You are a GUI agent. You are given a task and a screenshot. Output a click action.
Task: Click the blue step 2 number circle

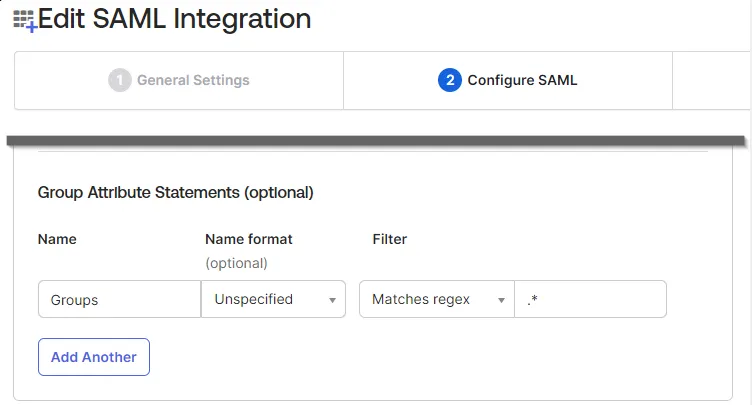449,80
